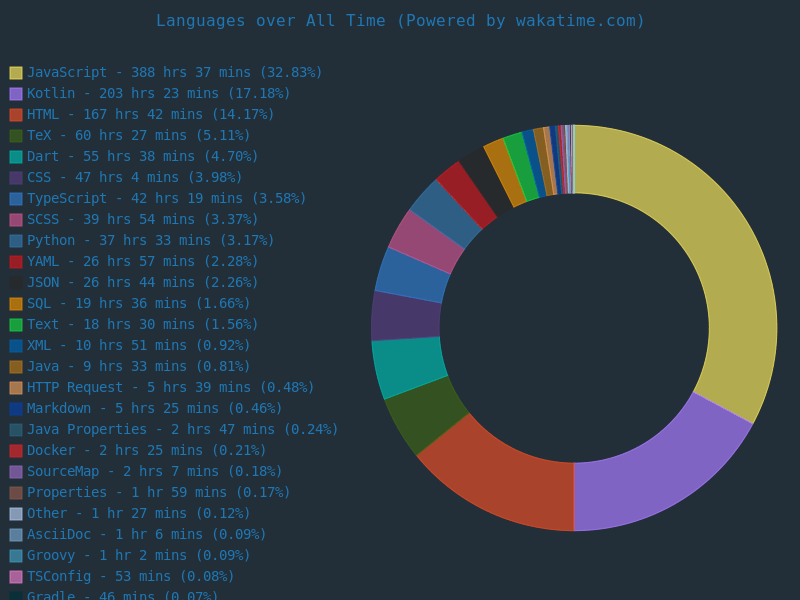Click the Java Properties legend label
Screen dimensions: 800x600
coord(182,430)
